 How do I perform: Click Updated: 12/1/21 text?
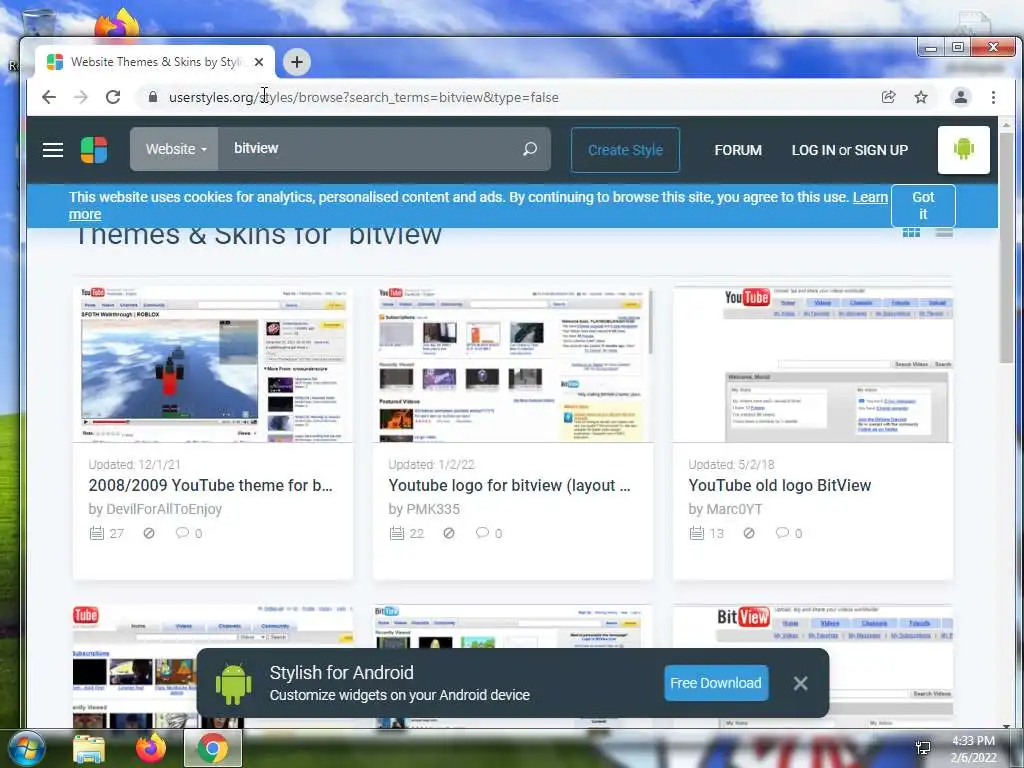(x=135, y=464)
